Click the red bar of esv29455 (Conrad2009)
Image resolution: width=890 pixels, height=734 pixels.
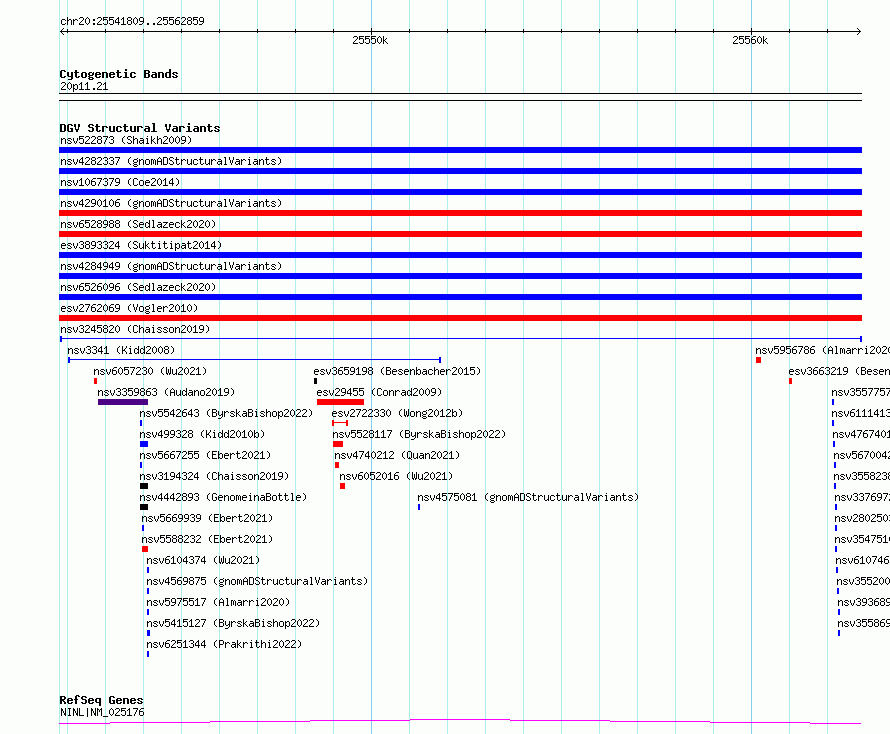point(340,402)
